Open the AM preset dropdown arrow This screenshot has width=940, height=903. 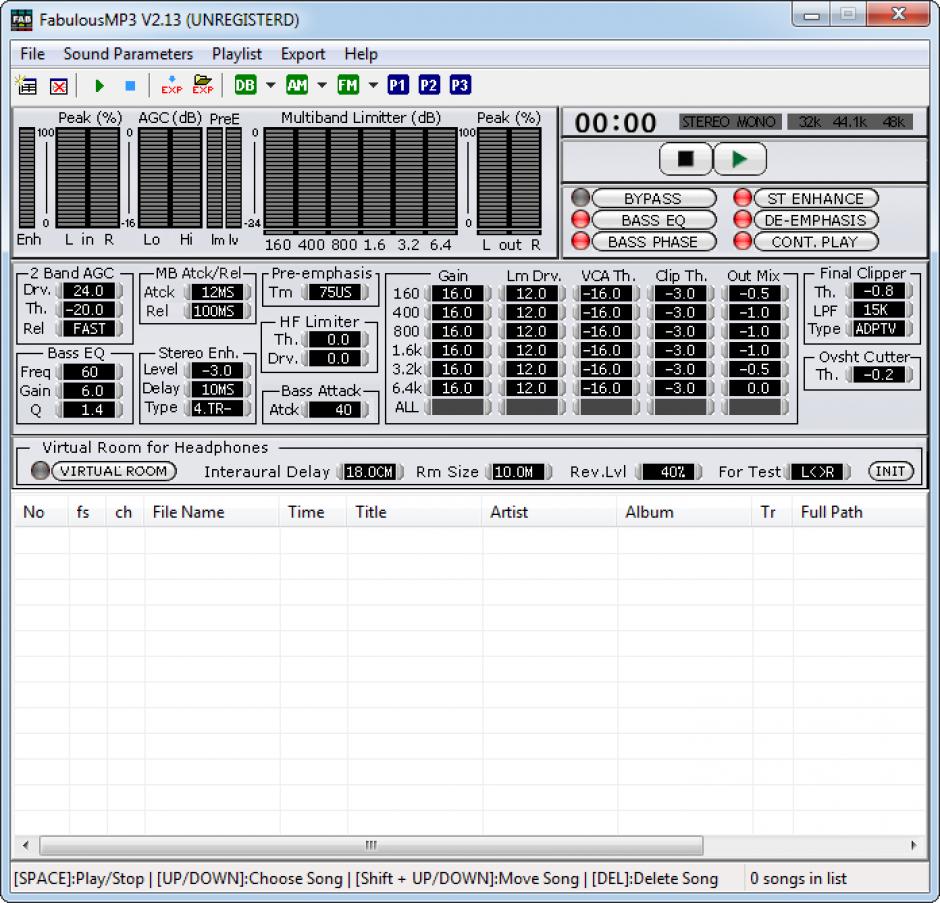coord(322,86)
